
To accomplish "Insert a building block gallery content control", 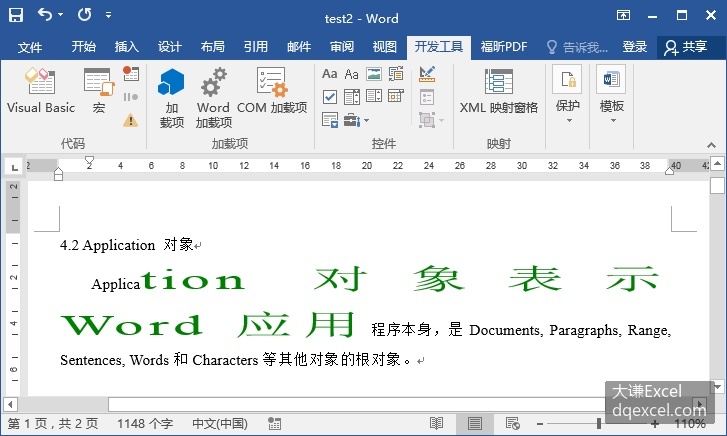I will click(395, 74).
